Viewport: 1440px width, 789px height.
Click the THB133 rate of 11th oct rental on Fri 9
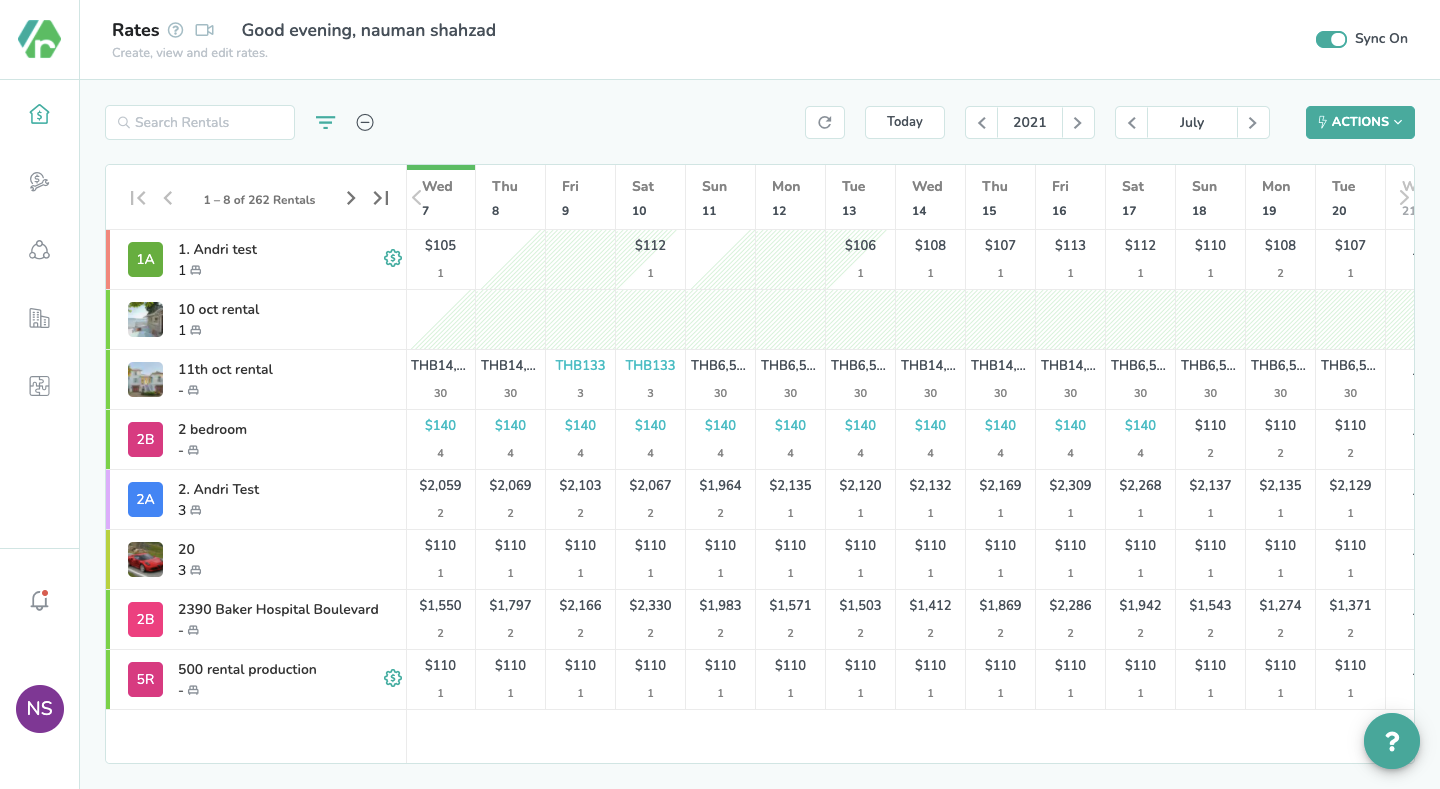[580, 365]
